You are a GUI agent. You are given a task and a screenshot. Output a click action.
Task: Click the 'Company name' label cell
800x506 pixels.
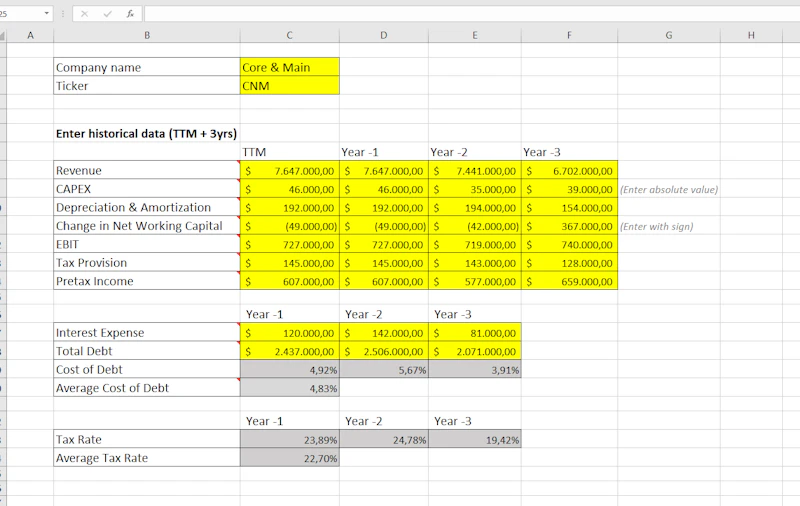pyautogui.click(x=147, y=67)
